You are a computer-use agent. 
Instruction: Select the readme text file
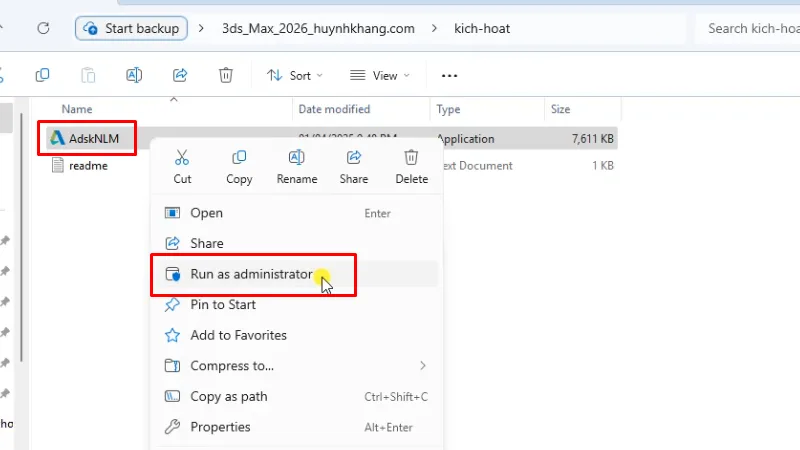(x=89, y=166)
